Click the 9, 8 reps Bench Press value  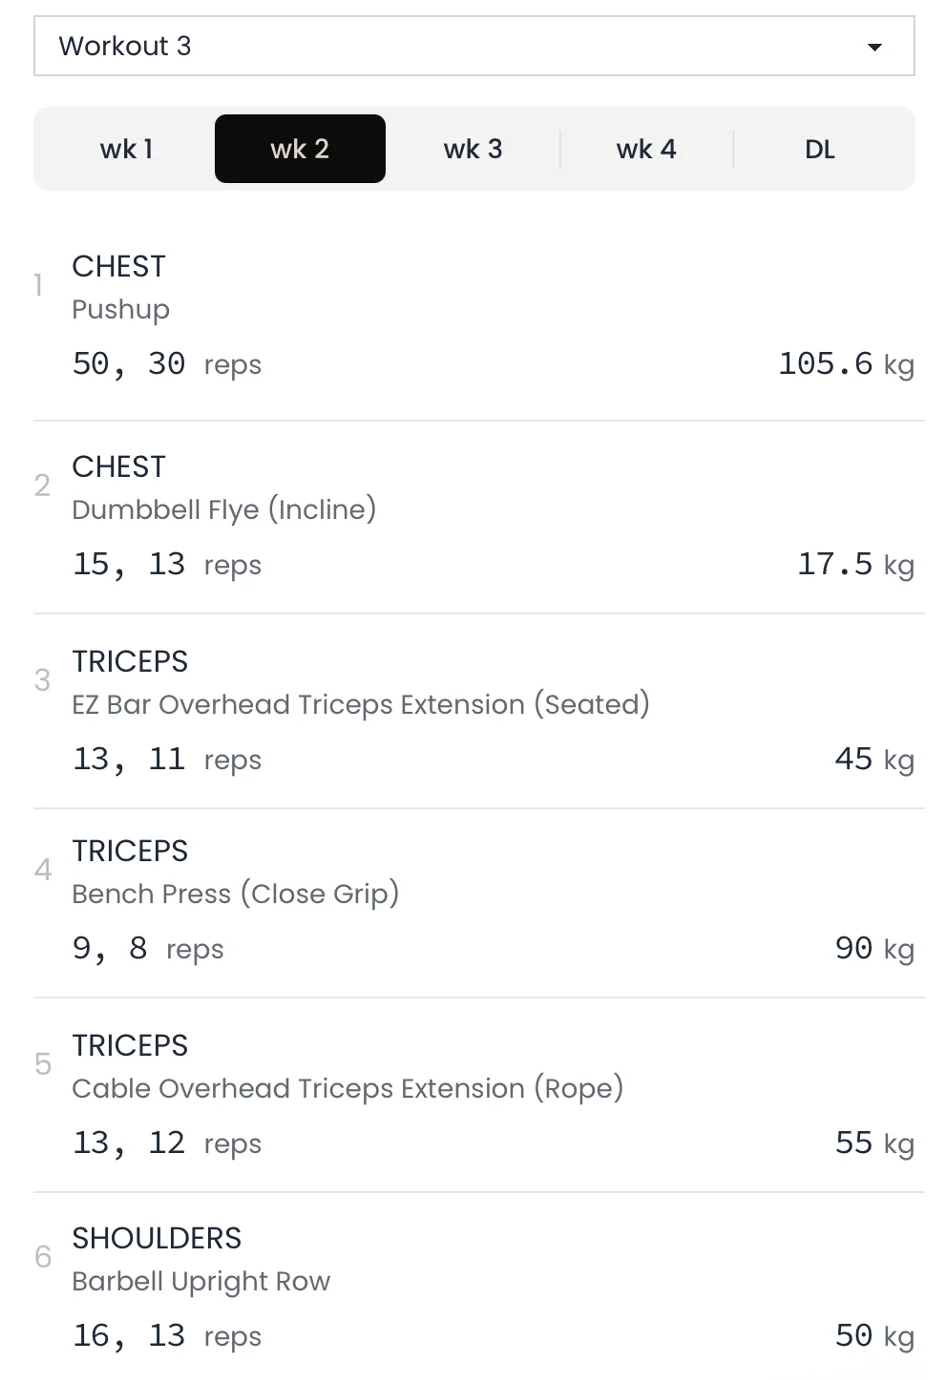tap(147, 948)
